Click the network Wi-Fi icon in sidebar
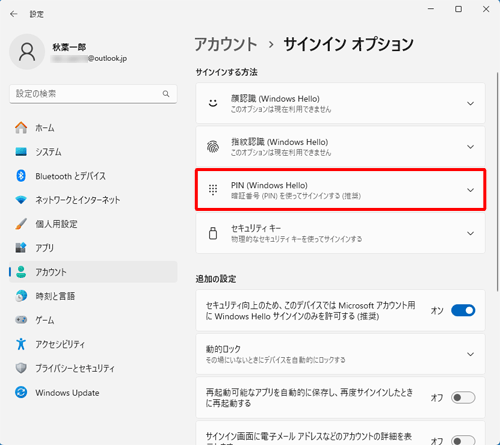 (x=21, y=200)
